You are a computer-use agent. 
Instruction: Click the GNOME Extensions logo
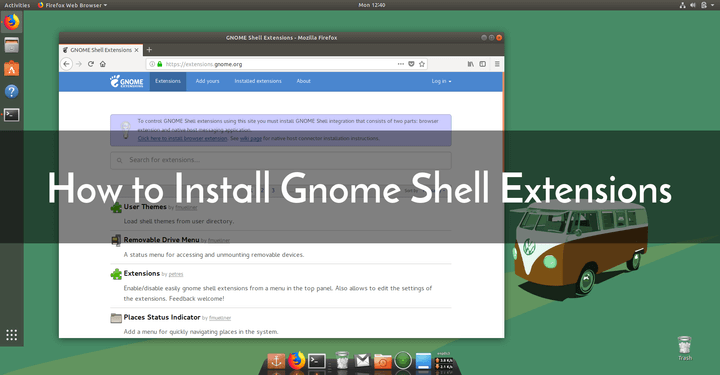pos(126,81)
